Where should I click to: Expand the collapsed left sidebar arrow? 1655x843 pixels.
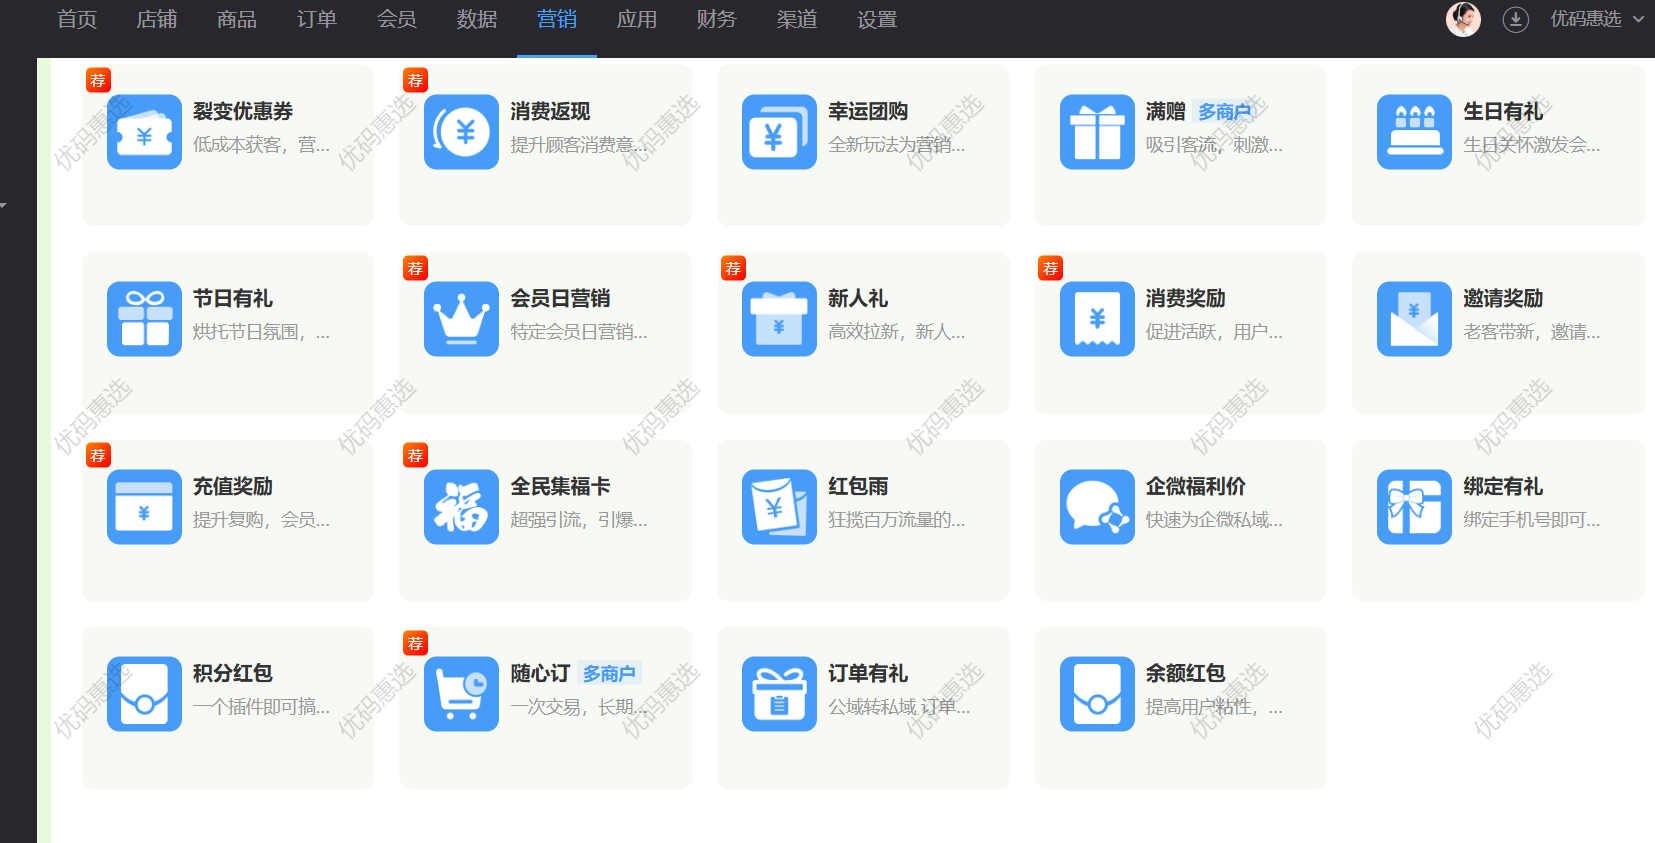pos(4,205)
